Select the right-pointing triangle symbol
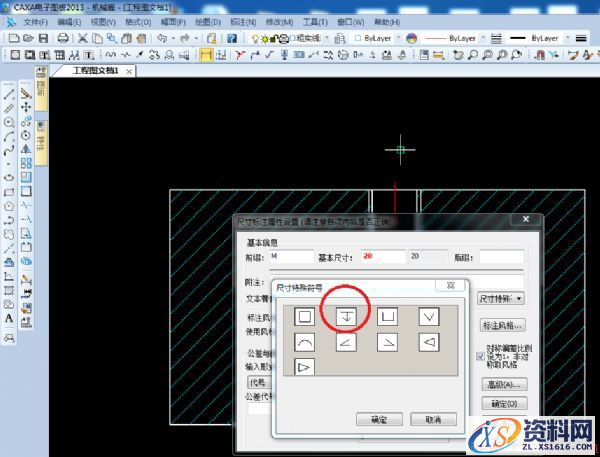The height and width of the screenshot is (457, 600). pyautogui.click(x=305, y=367)
